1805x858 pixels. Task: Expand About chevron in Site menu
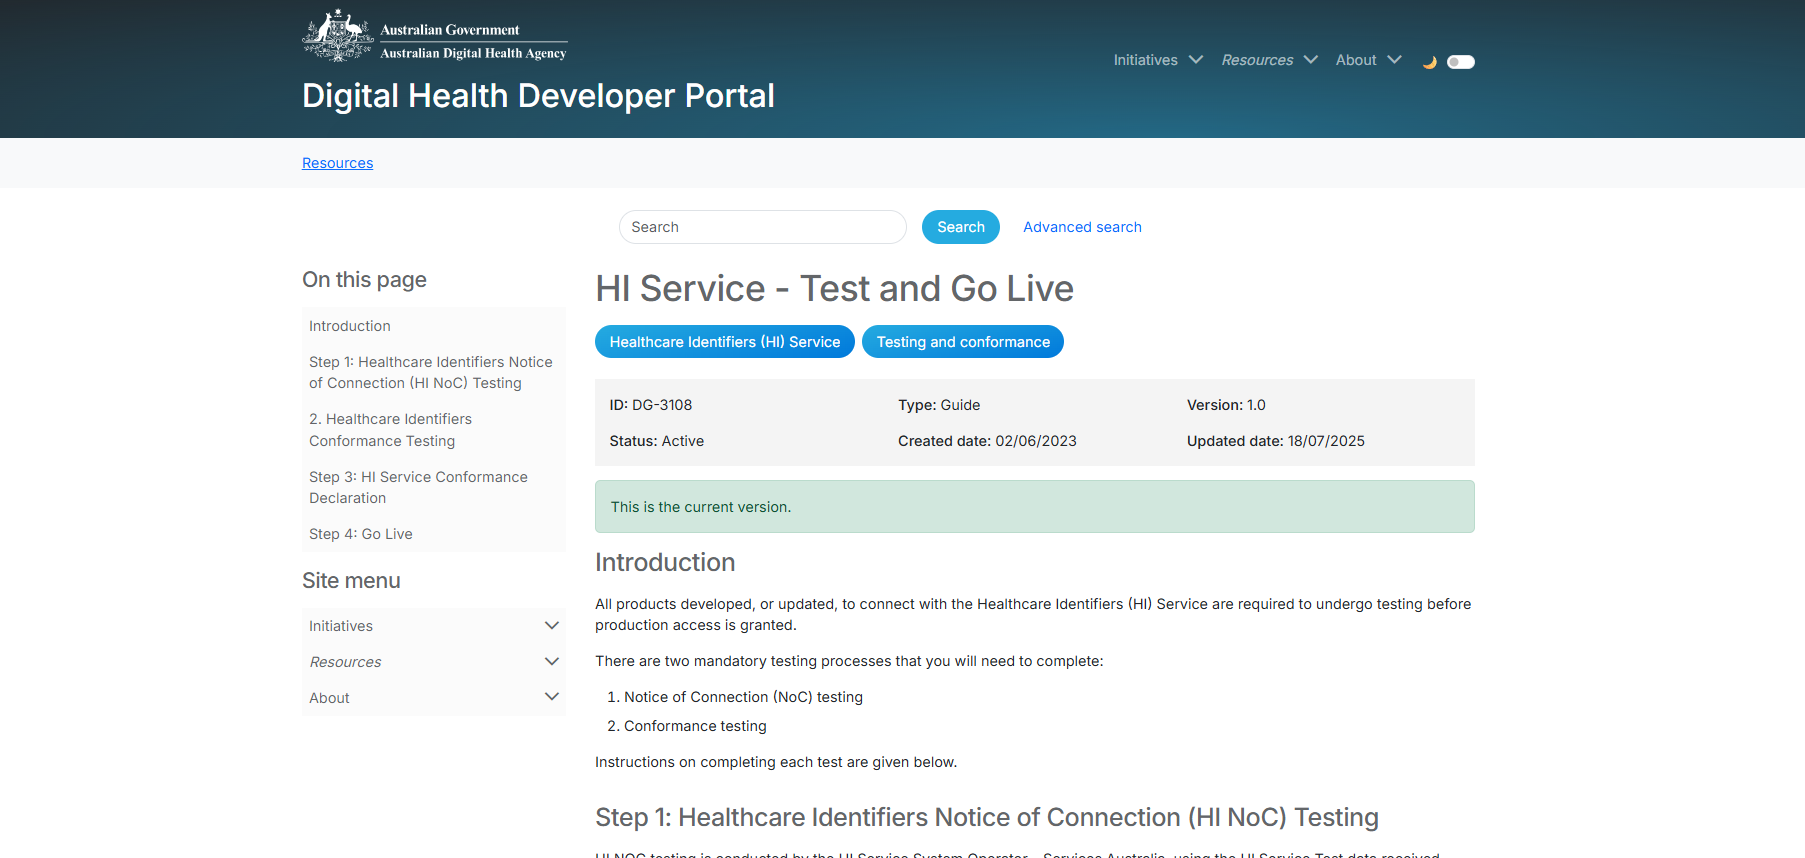tap(551, 696)
